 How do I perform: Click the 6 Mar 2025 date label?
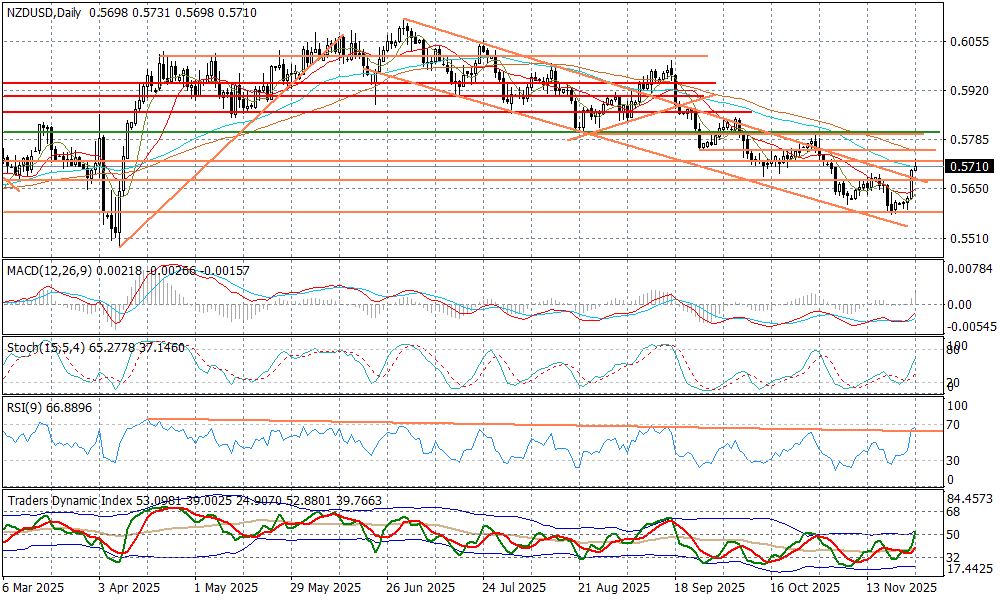pos(34,589)
